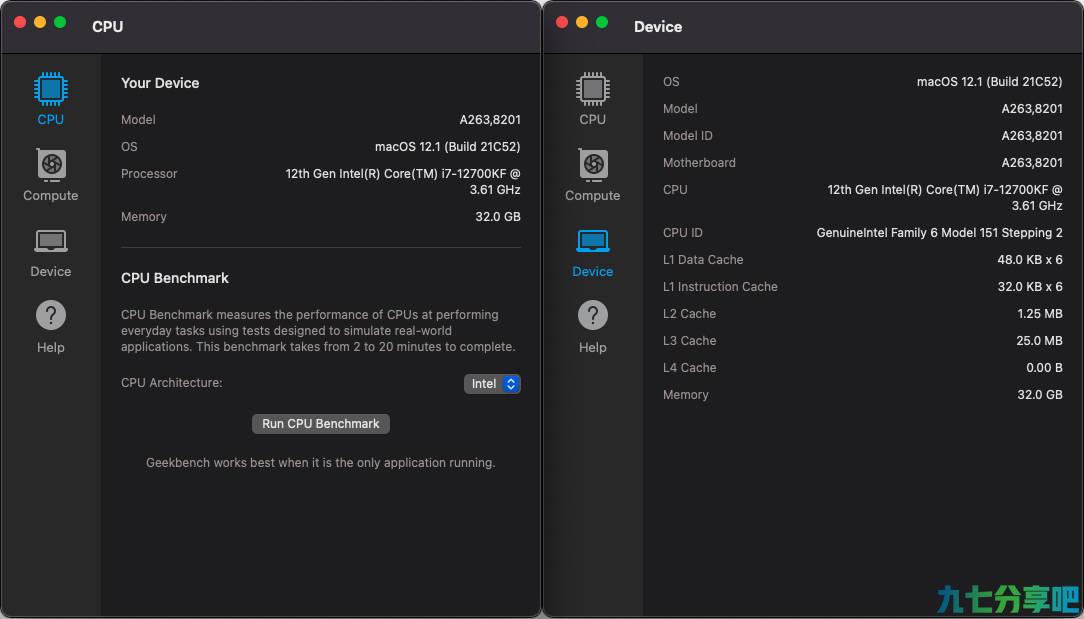This screenshot has height=619, width=1084.
Task: Click the L3 Cache value 25.0 MB
Action: tap(1039, 340)
